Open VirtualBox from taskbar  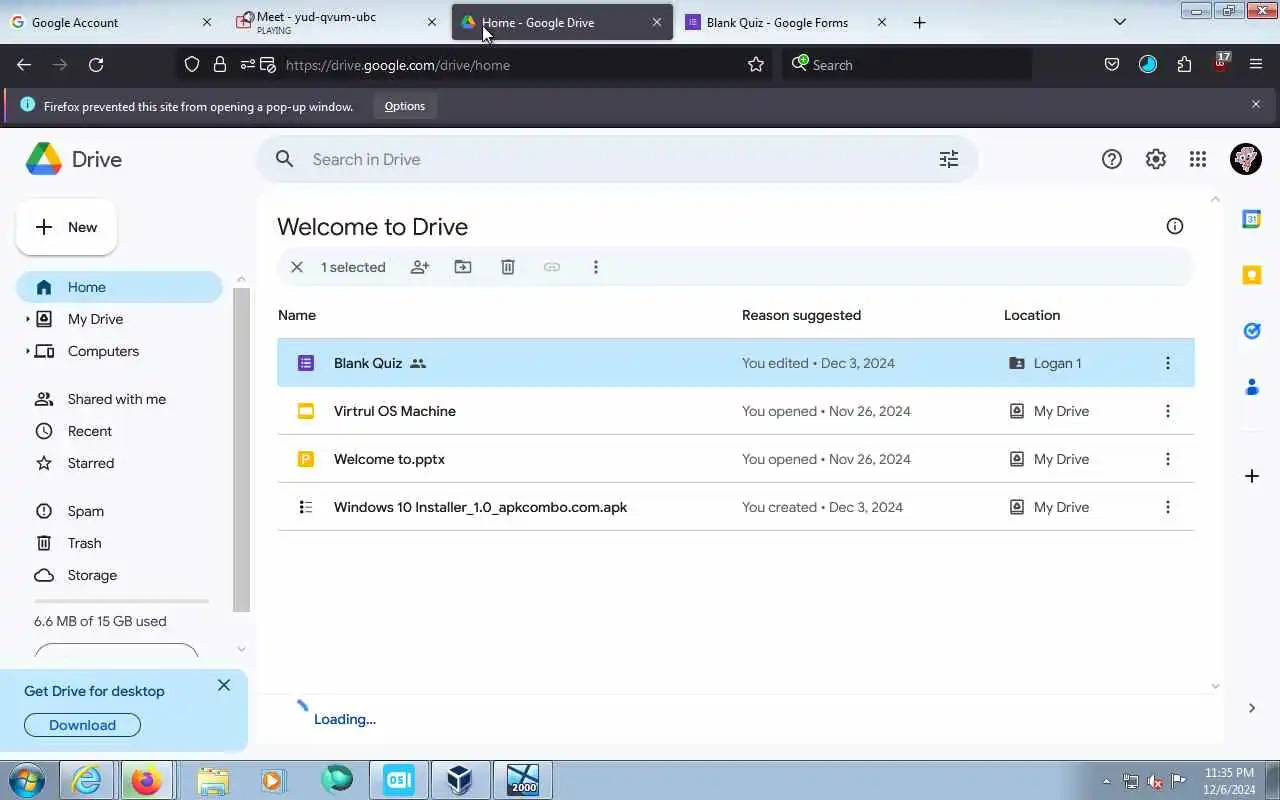click(x=460, y=780)
